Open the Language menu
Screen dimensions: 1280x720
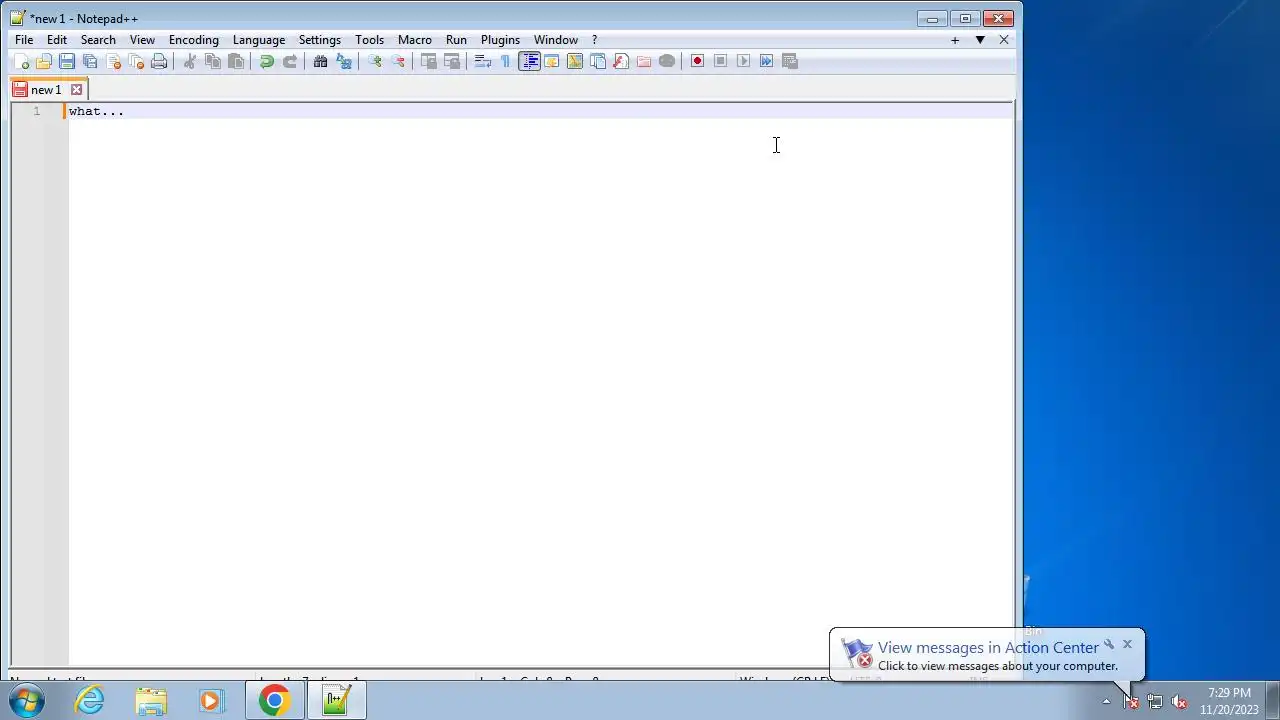click(x=259, y=40)
